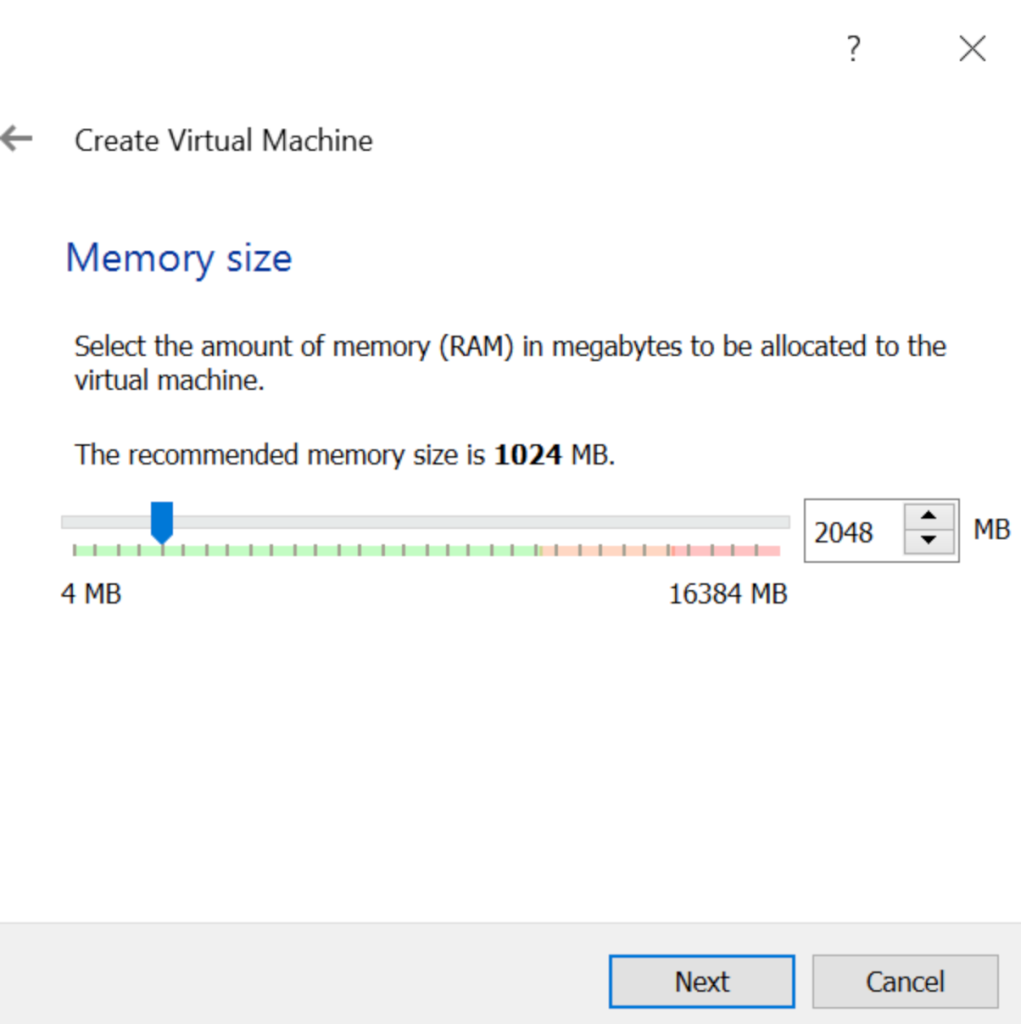Click the MB unit label beside spinner

pos(991,529)
